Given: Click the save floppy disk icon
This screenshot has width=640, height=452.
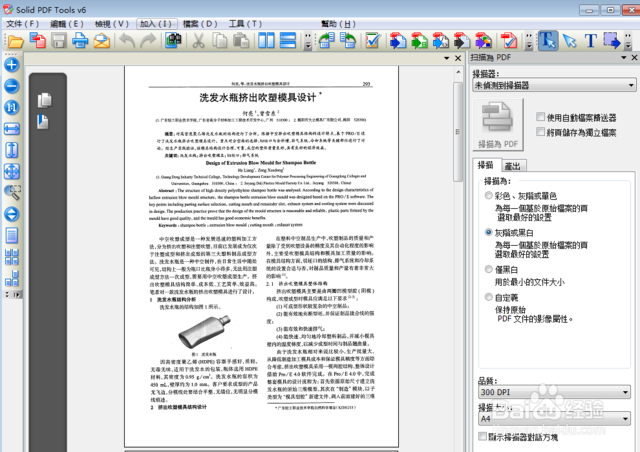Looking at the screenshot, I should (59, 41).
